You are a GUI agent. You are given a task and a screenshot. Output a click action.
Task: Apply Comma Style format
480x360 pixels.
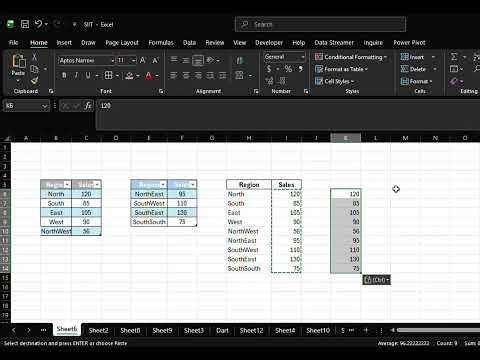[301, 69]
